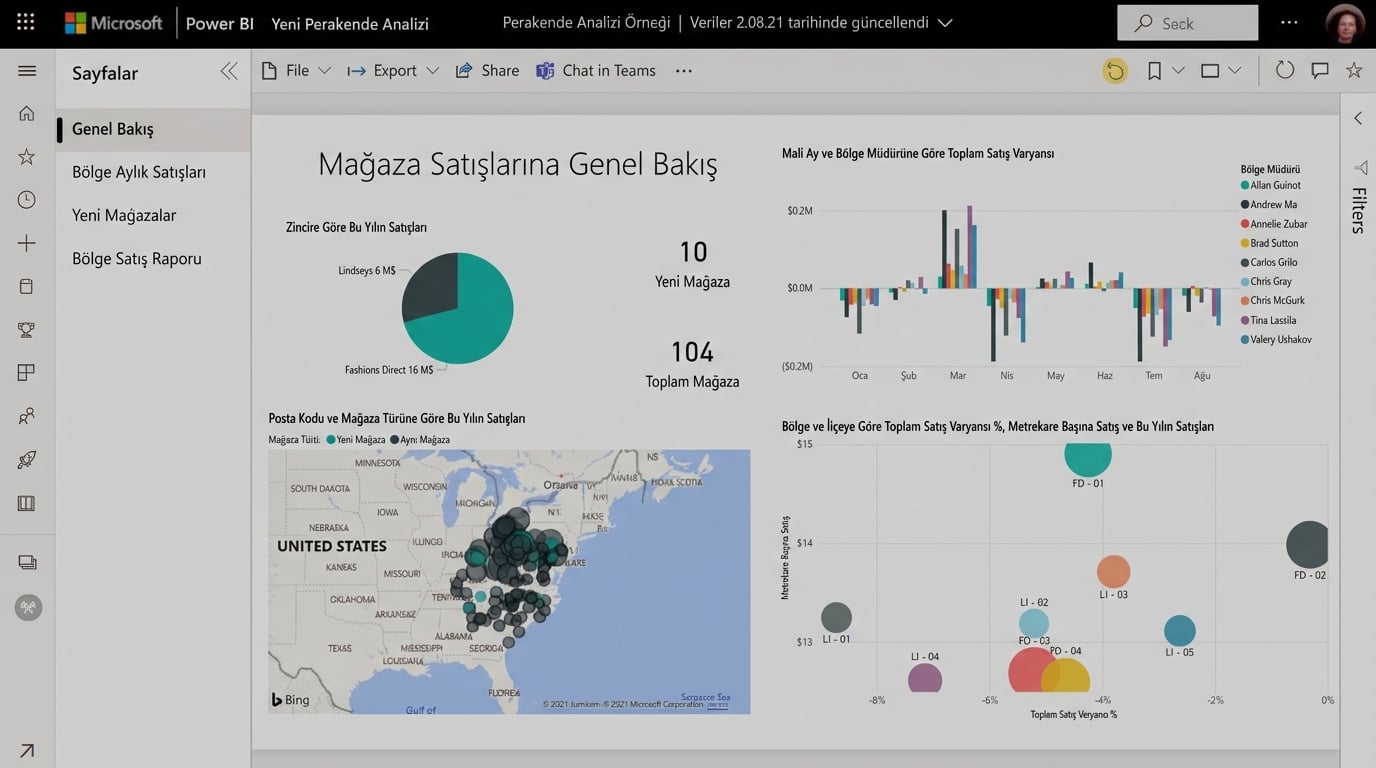Open Deployment pipelines rocket icon

(27, 459)
